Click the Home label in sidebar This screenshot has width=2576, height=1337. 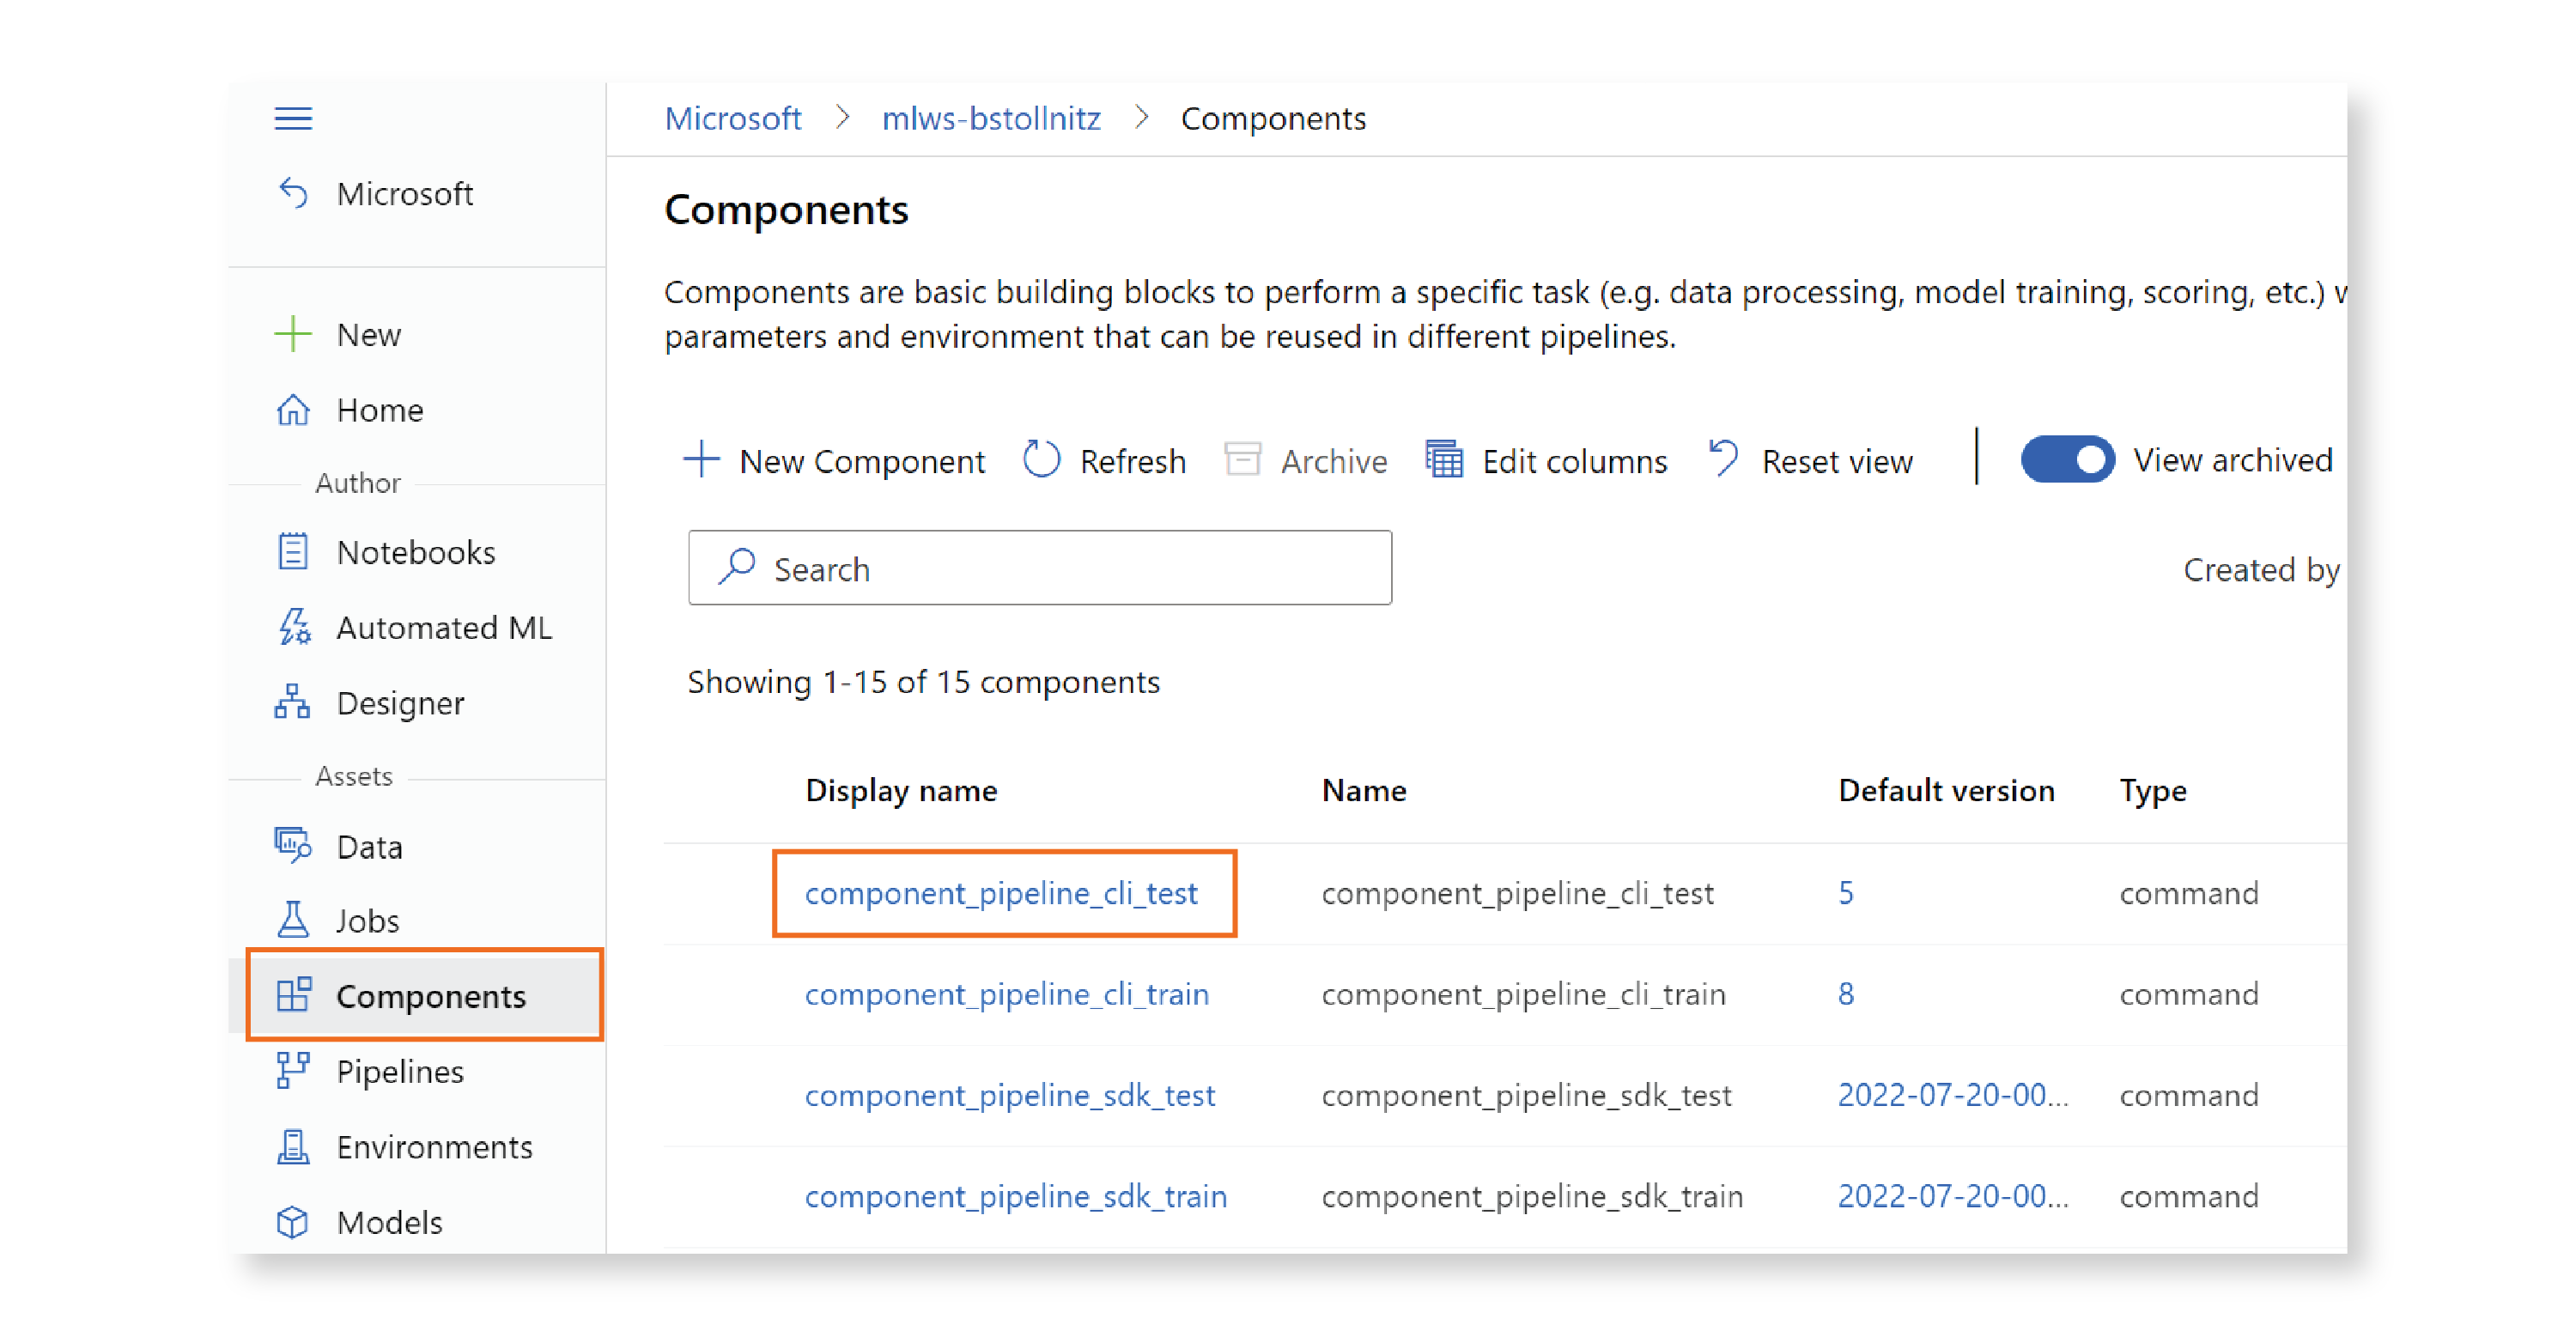[380, 410]
